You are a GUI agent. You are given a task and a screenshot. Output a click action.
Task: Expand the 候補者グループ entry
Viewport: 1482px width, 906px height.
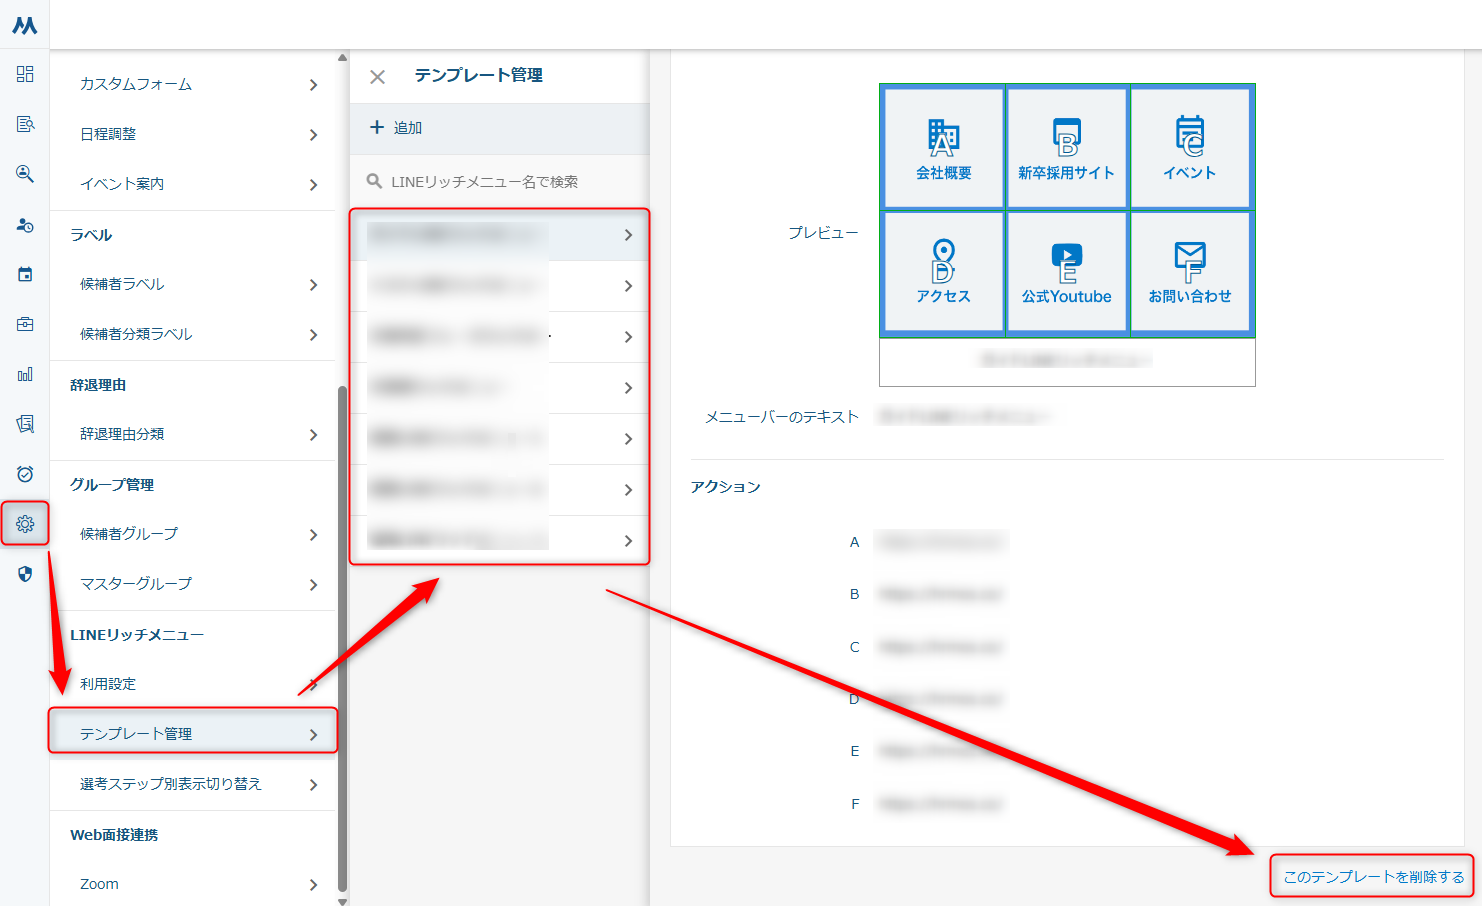point(193,534)
